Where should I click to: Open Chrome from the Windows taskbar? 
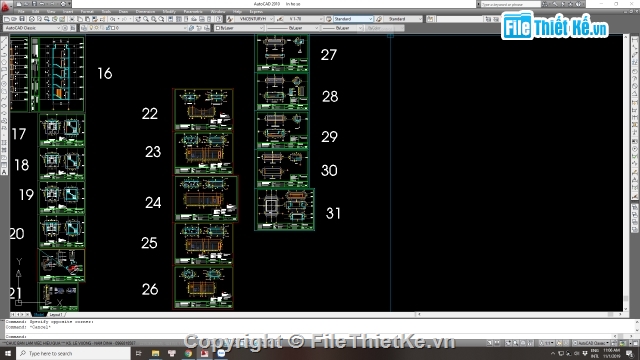188,353
